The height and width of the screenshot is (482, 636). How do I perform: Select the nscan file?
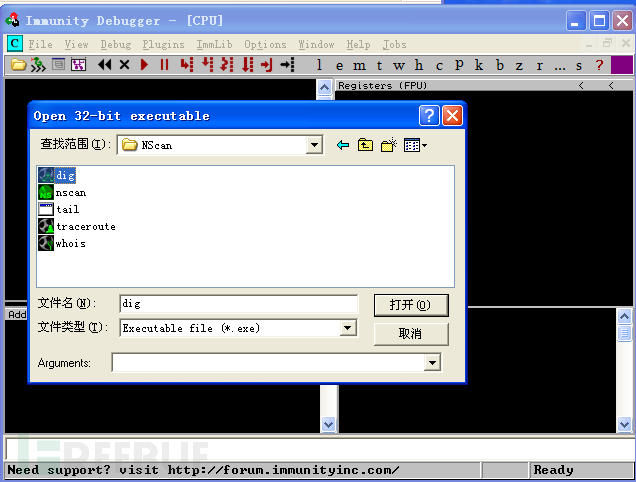62,192
